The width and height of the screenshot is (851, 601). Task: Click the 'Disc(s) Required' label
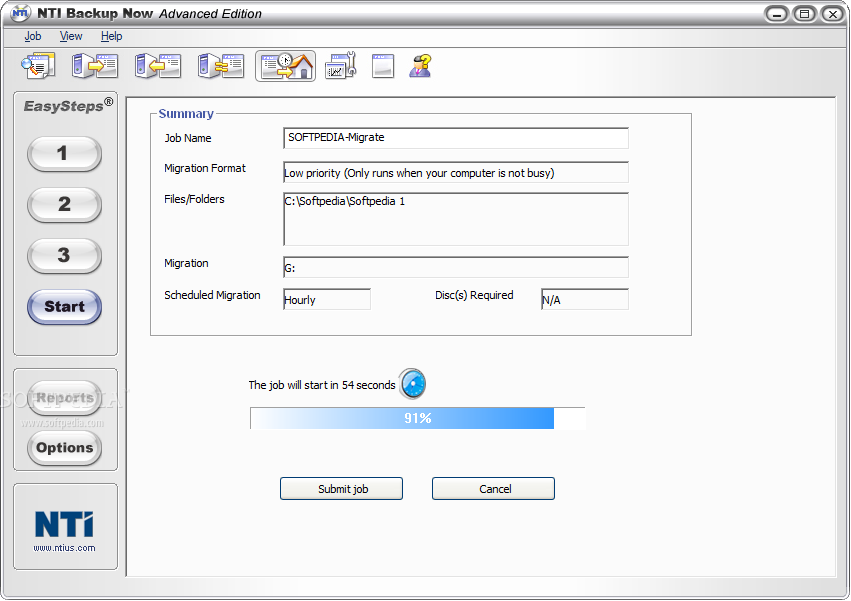click(474, 295)
